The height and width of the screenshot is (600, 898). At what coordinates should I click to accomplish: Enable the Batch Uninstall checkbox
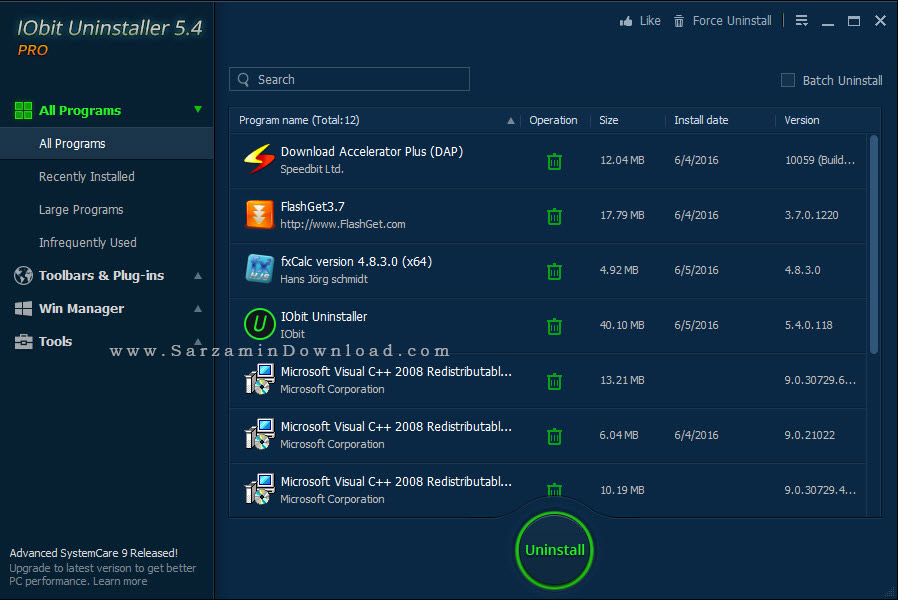pyautogui.click(x=788, y=80)
